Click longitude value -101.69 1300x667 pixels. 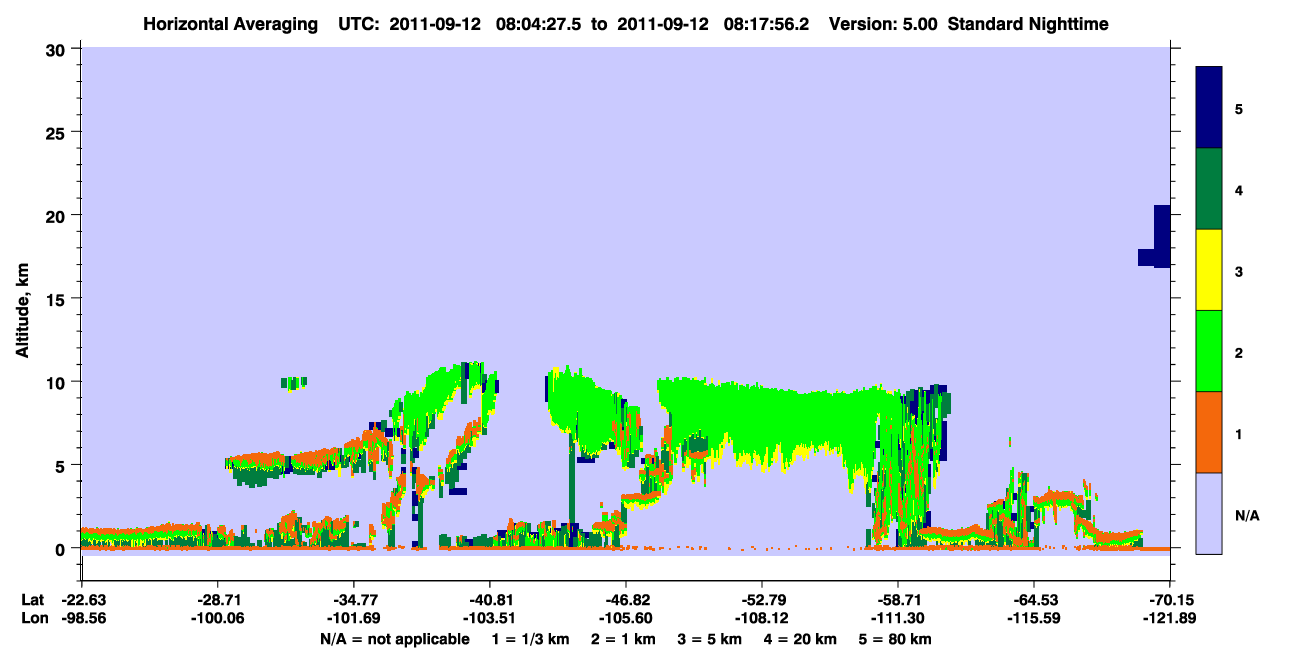tap(353, 618)
